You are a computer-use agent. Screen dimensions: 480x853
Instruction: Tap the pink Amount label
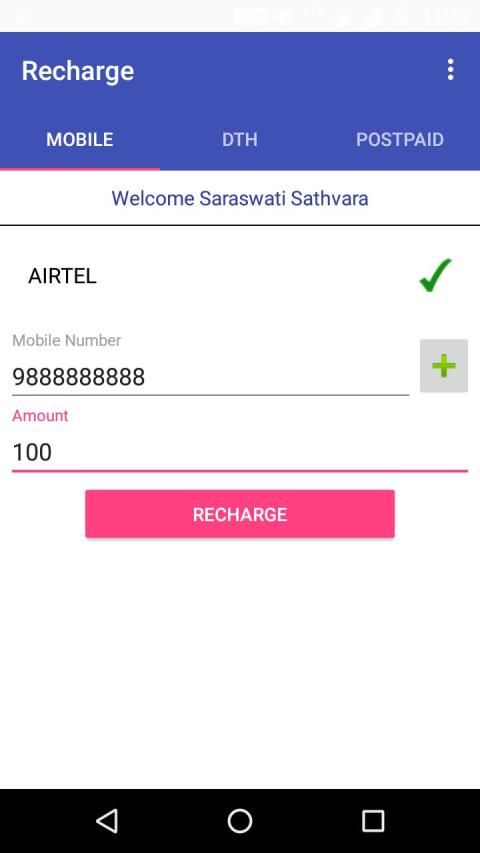[x=40, y=416]
